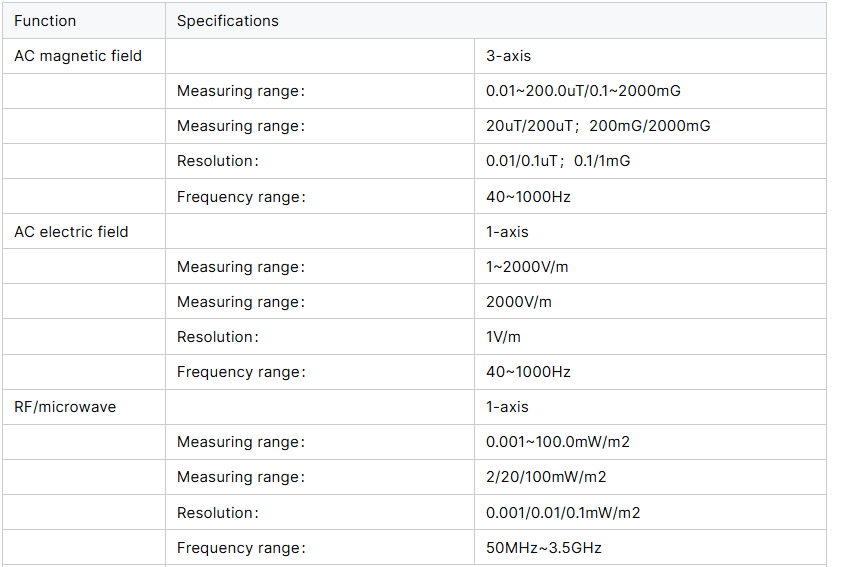Select the RF/microwave row label
The image size is (847, 567).
point(65,407)
